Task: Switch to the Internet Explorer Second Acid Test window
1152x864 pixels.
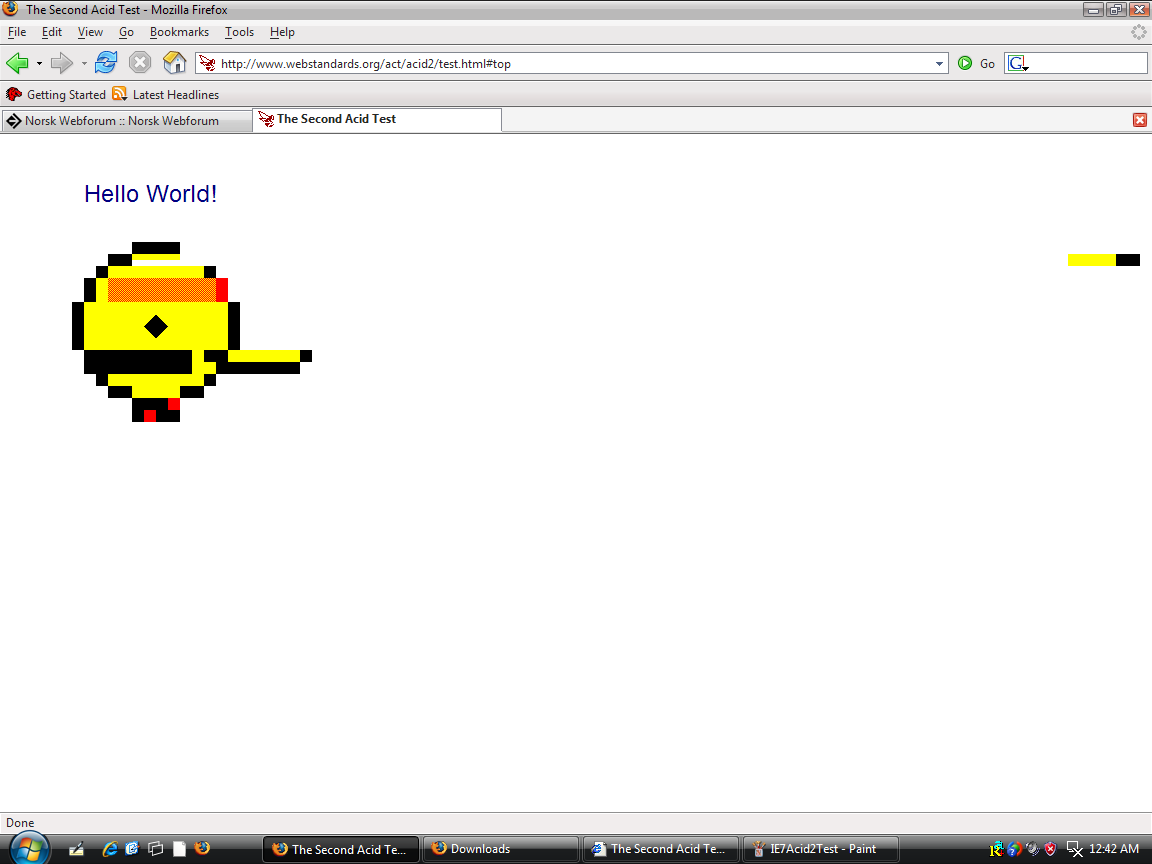Action: tap(660, 849)
